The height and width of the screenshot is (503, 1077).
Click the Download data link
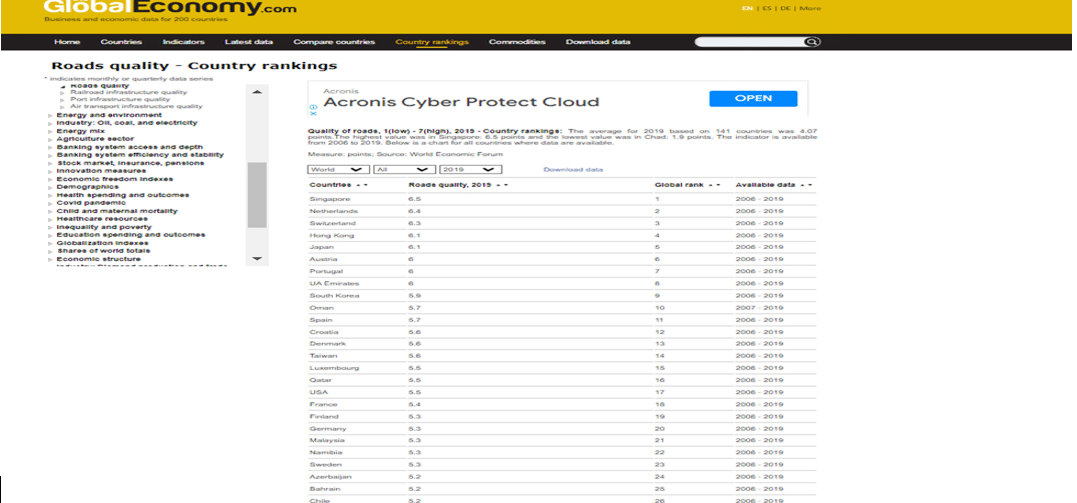click(x=573, y=170)
